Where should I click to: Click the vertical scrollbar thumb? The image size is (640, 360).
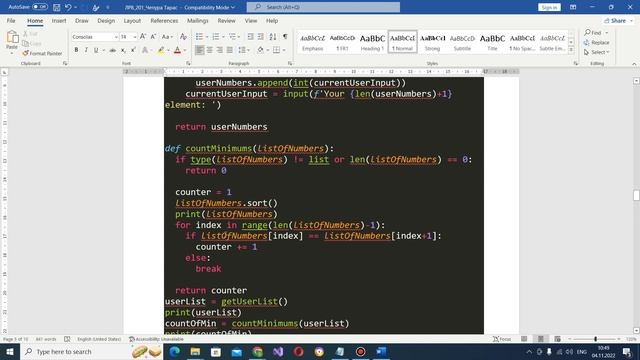[x=636, y=195]
